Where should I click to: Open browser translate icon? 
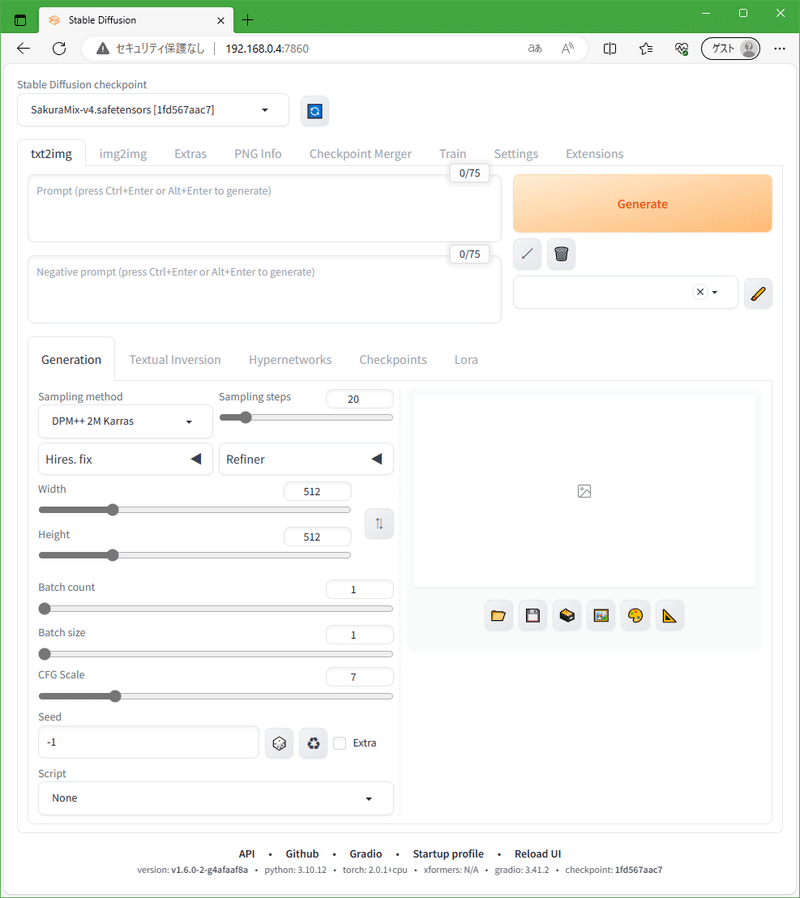pos(534,49)
